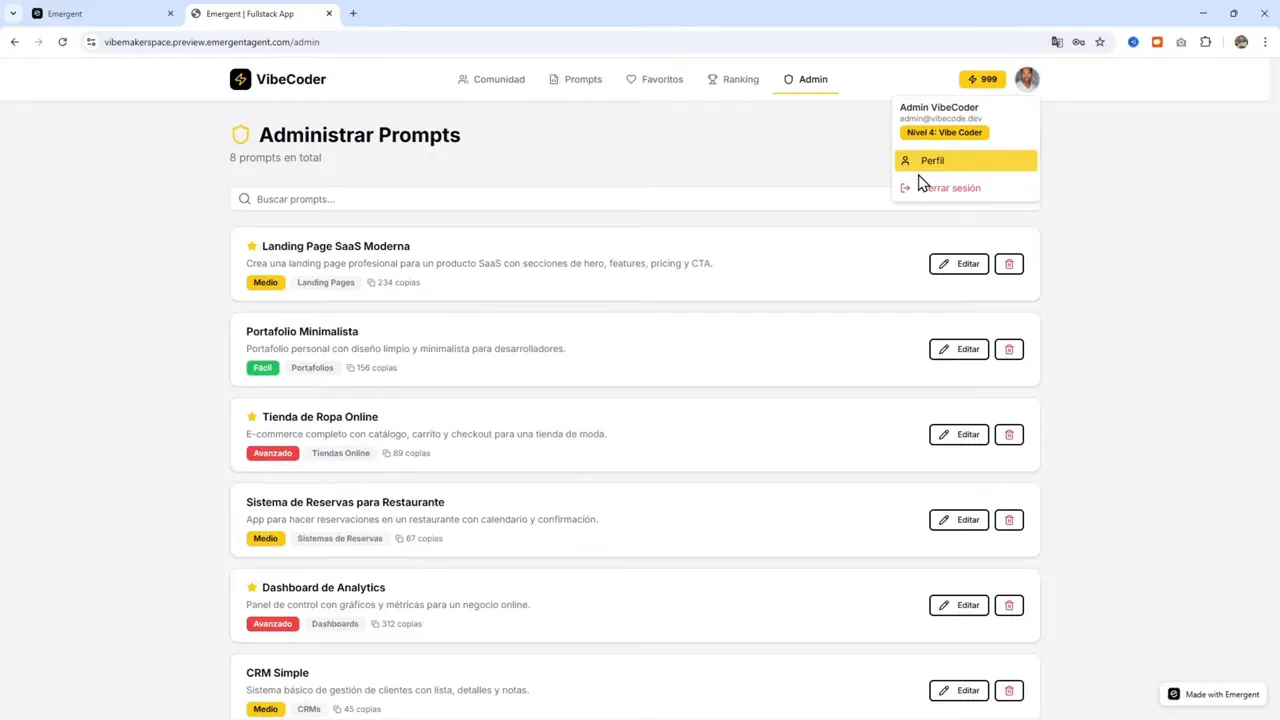Viewport: 1280px width, 720px height.
Task: Delete the Landing Page SaaS Moderna prompt
Action: click(1009, 264)
